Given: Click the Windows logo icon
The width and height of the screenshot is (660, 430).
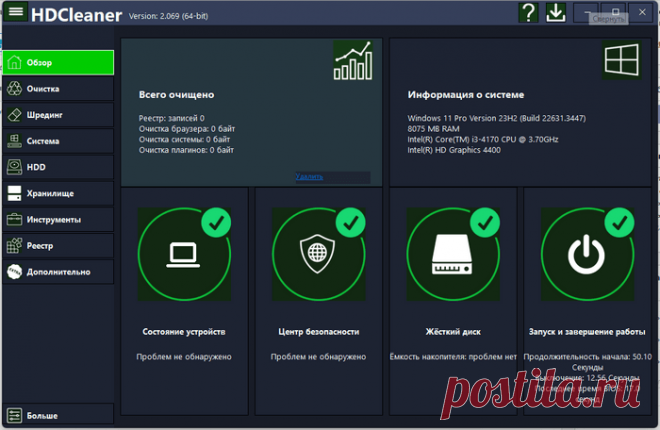Looking at the screenshot, I should [622, 60].
